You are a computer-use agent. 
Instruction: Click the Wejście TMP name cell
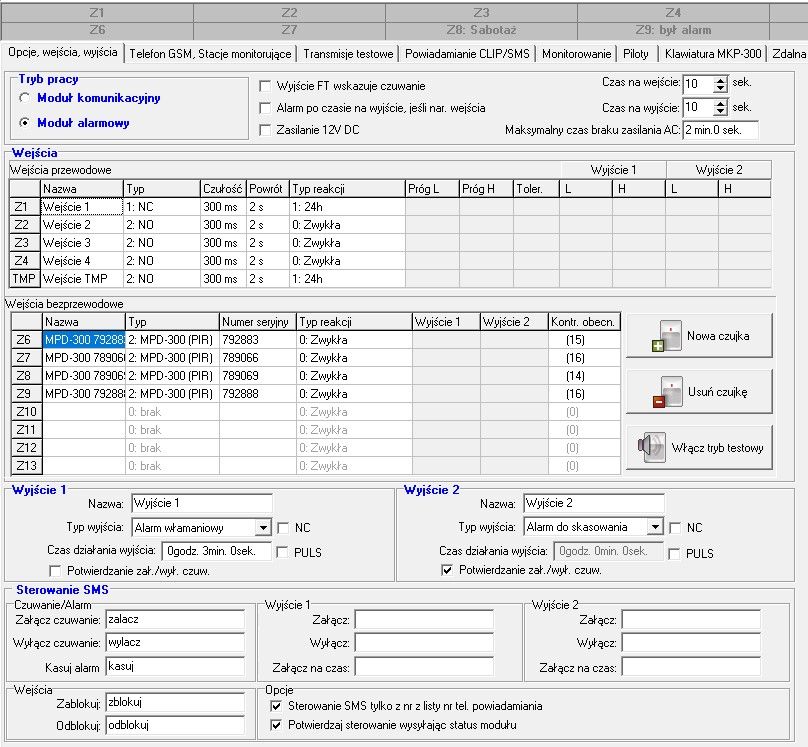click(x=82, y=279)
